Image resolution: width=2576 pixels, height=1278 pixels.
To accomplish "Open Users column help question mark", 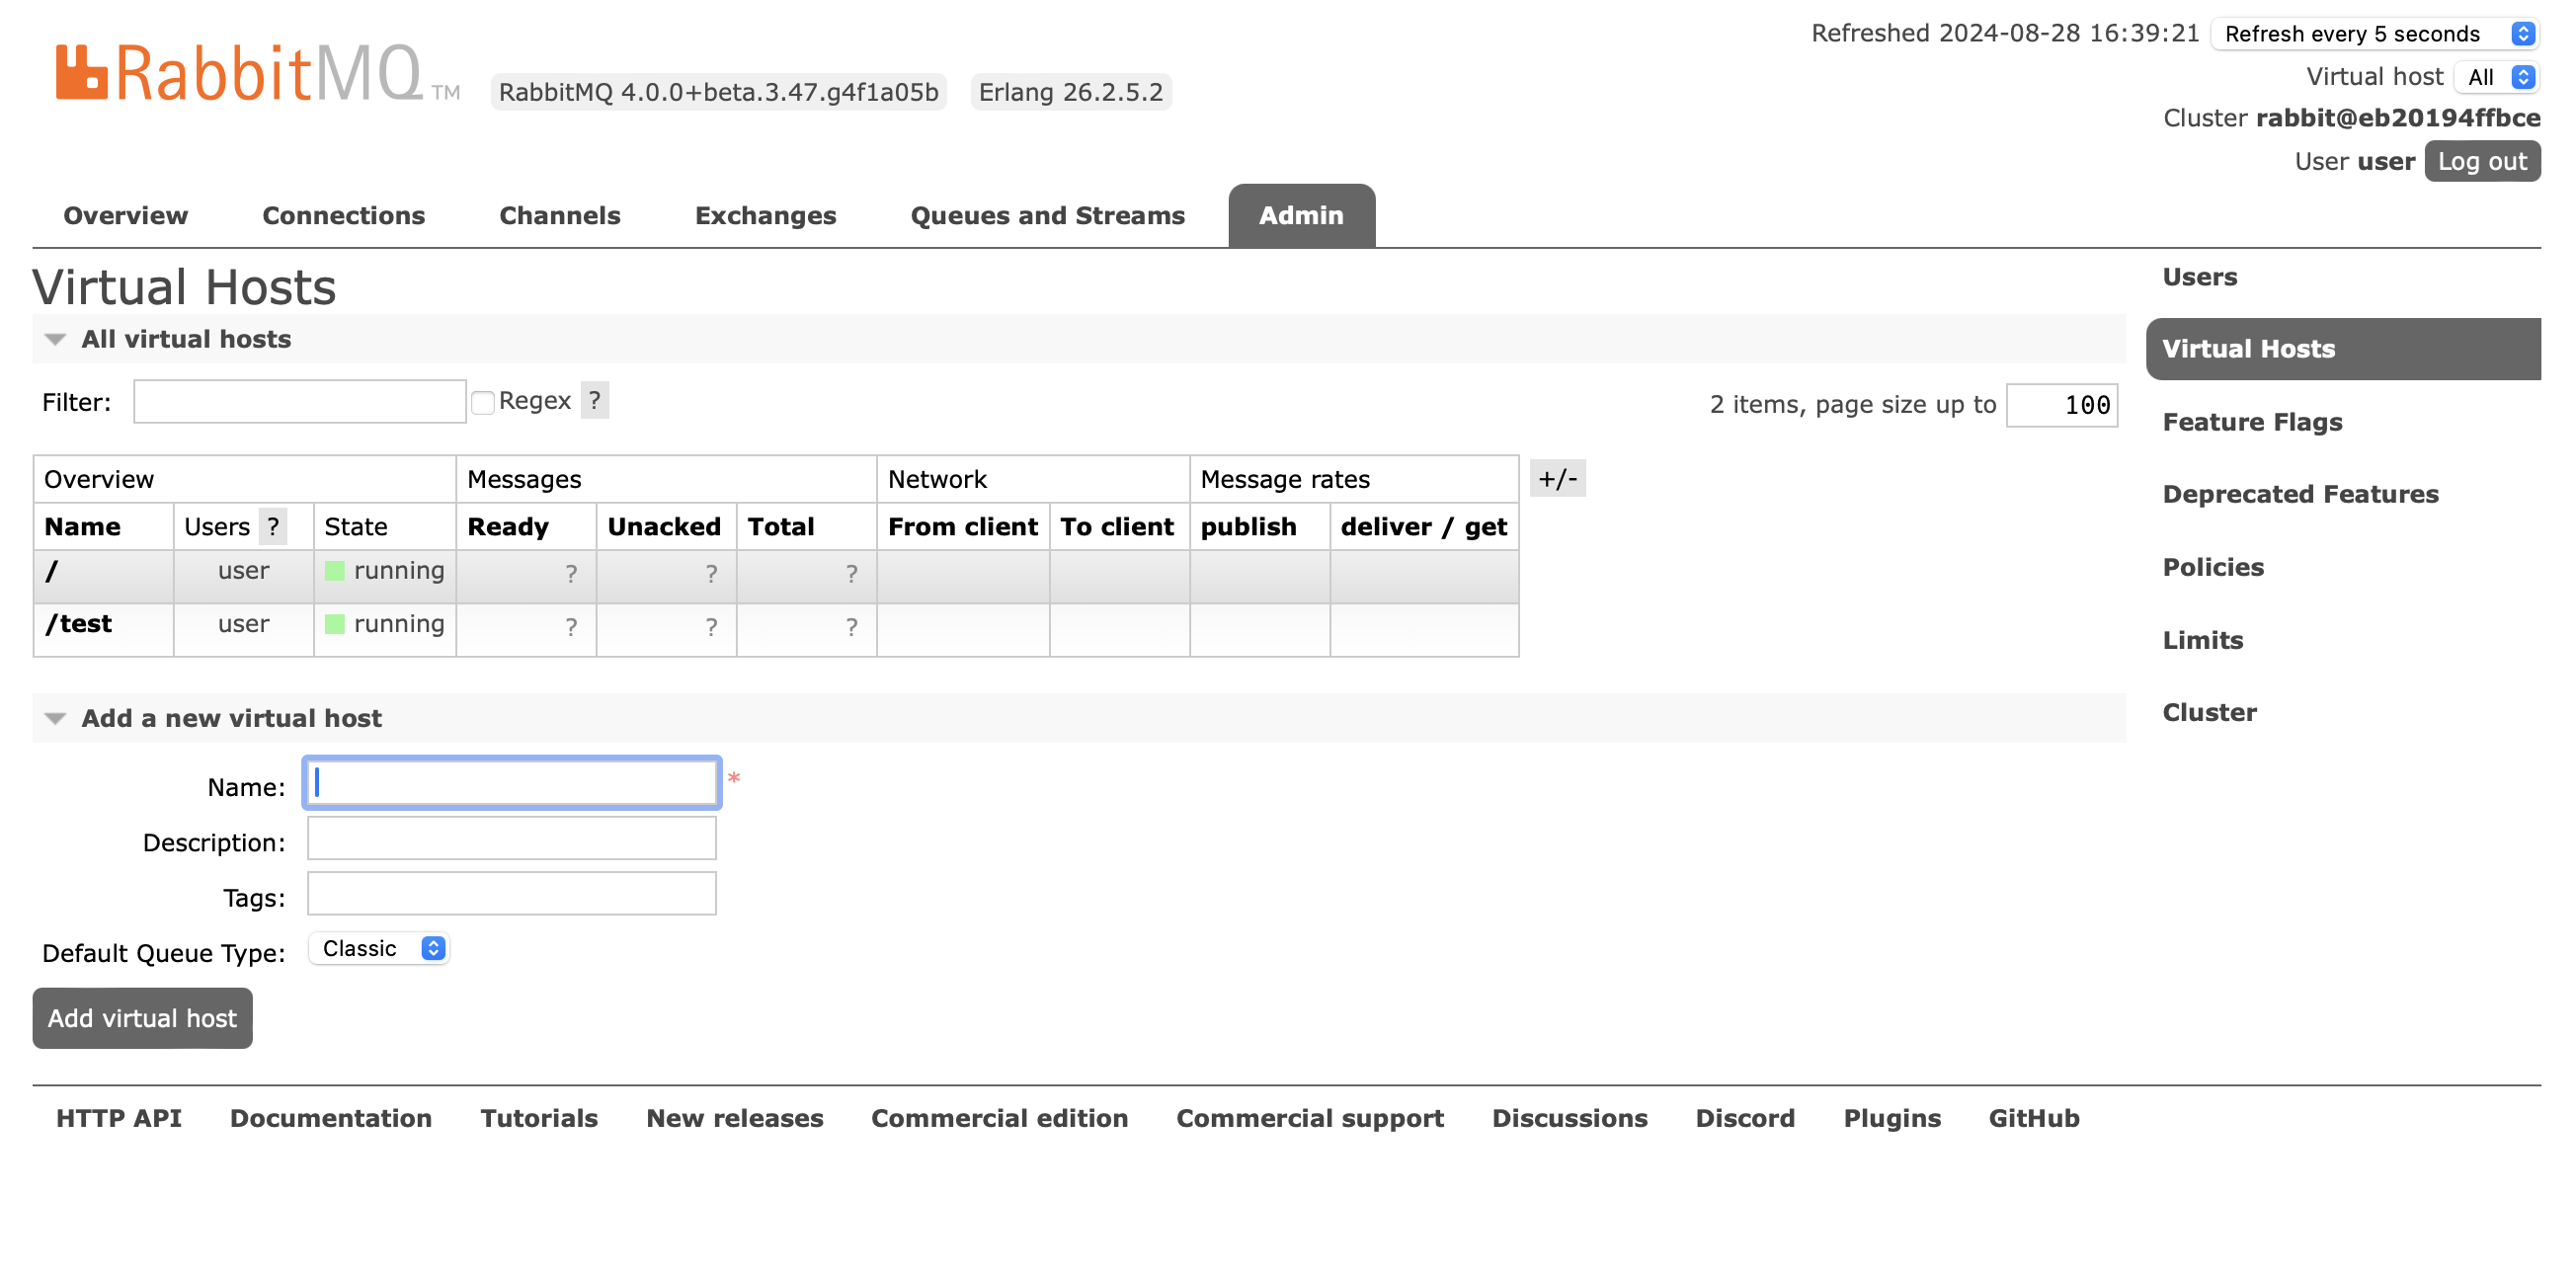I will pyautogui.click(x=272, y=527).
